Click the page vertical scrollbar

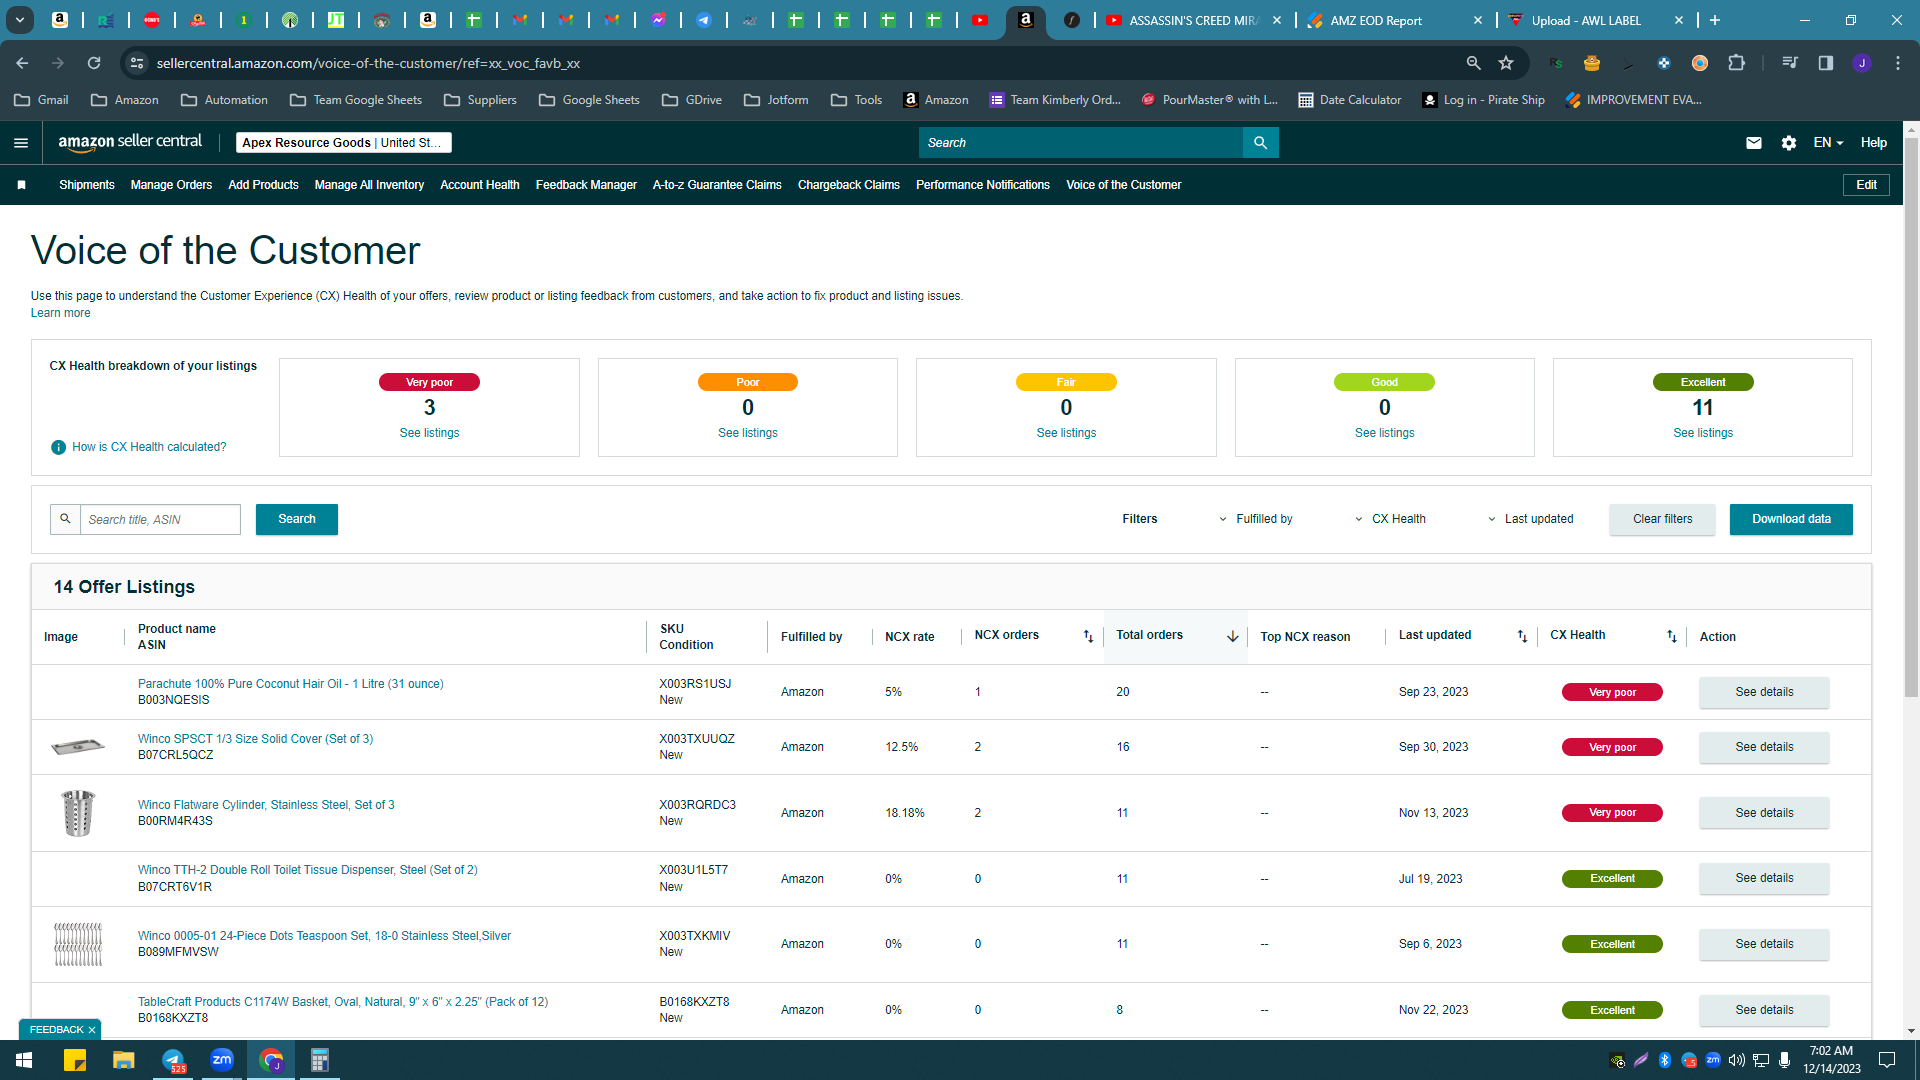tap(1911, 415)
